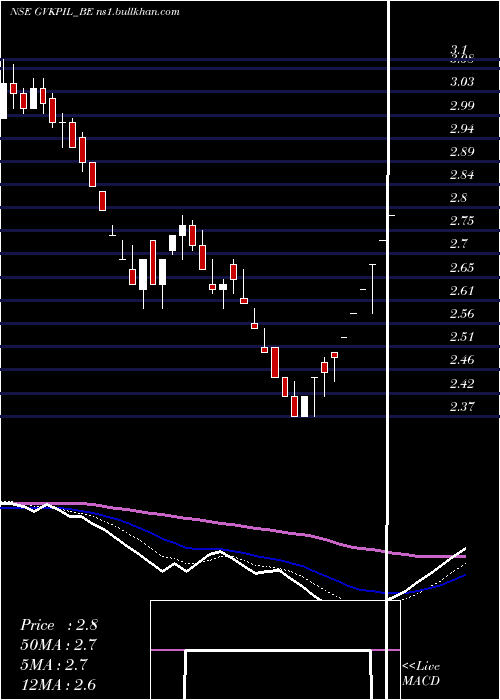Click the 2.46 price axis label

462,360
